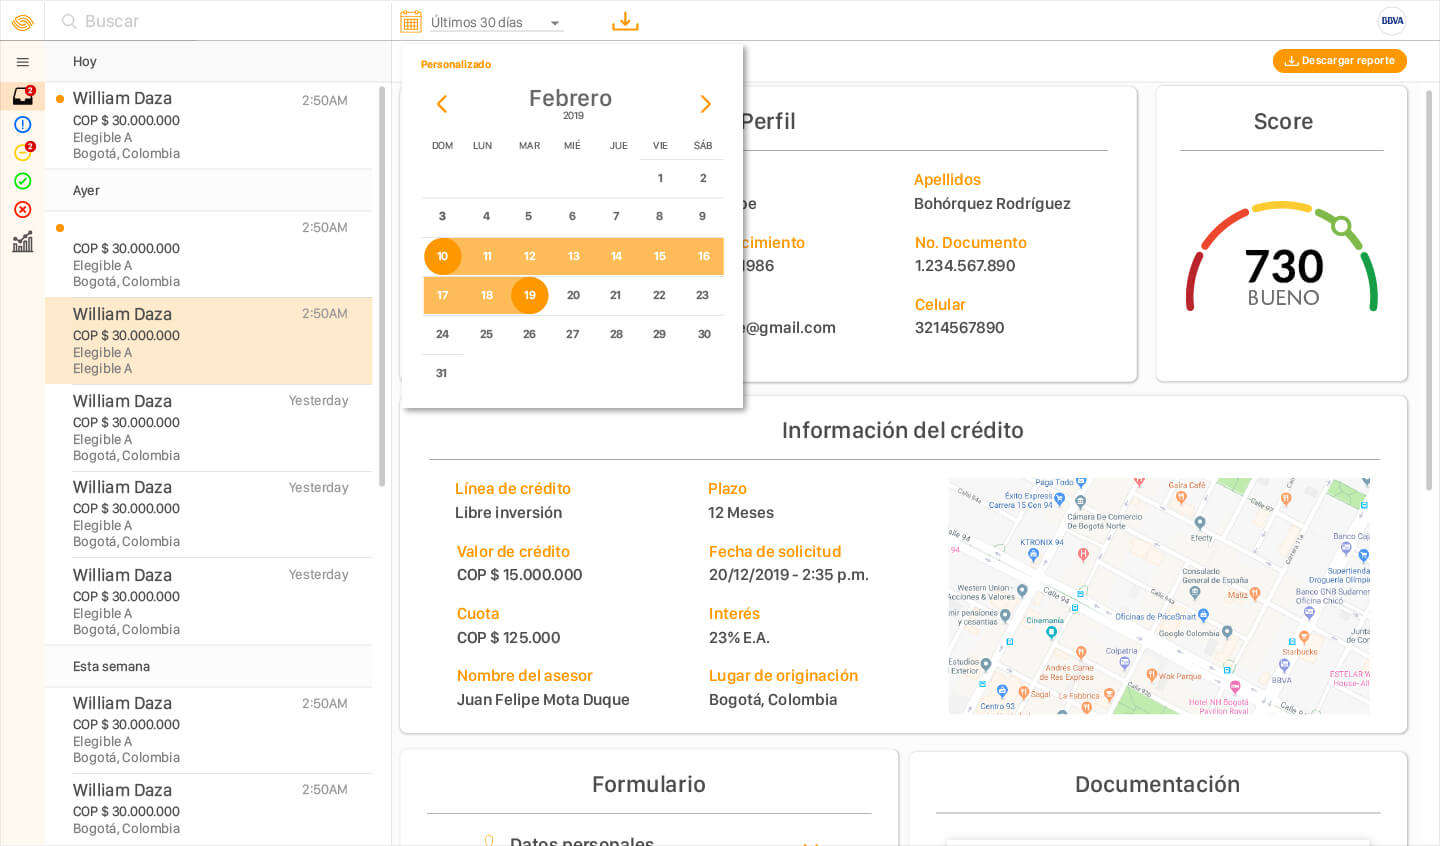Pick day 25 in the calendar
This screenshot has width=1440, height=846.
486,334
